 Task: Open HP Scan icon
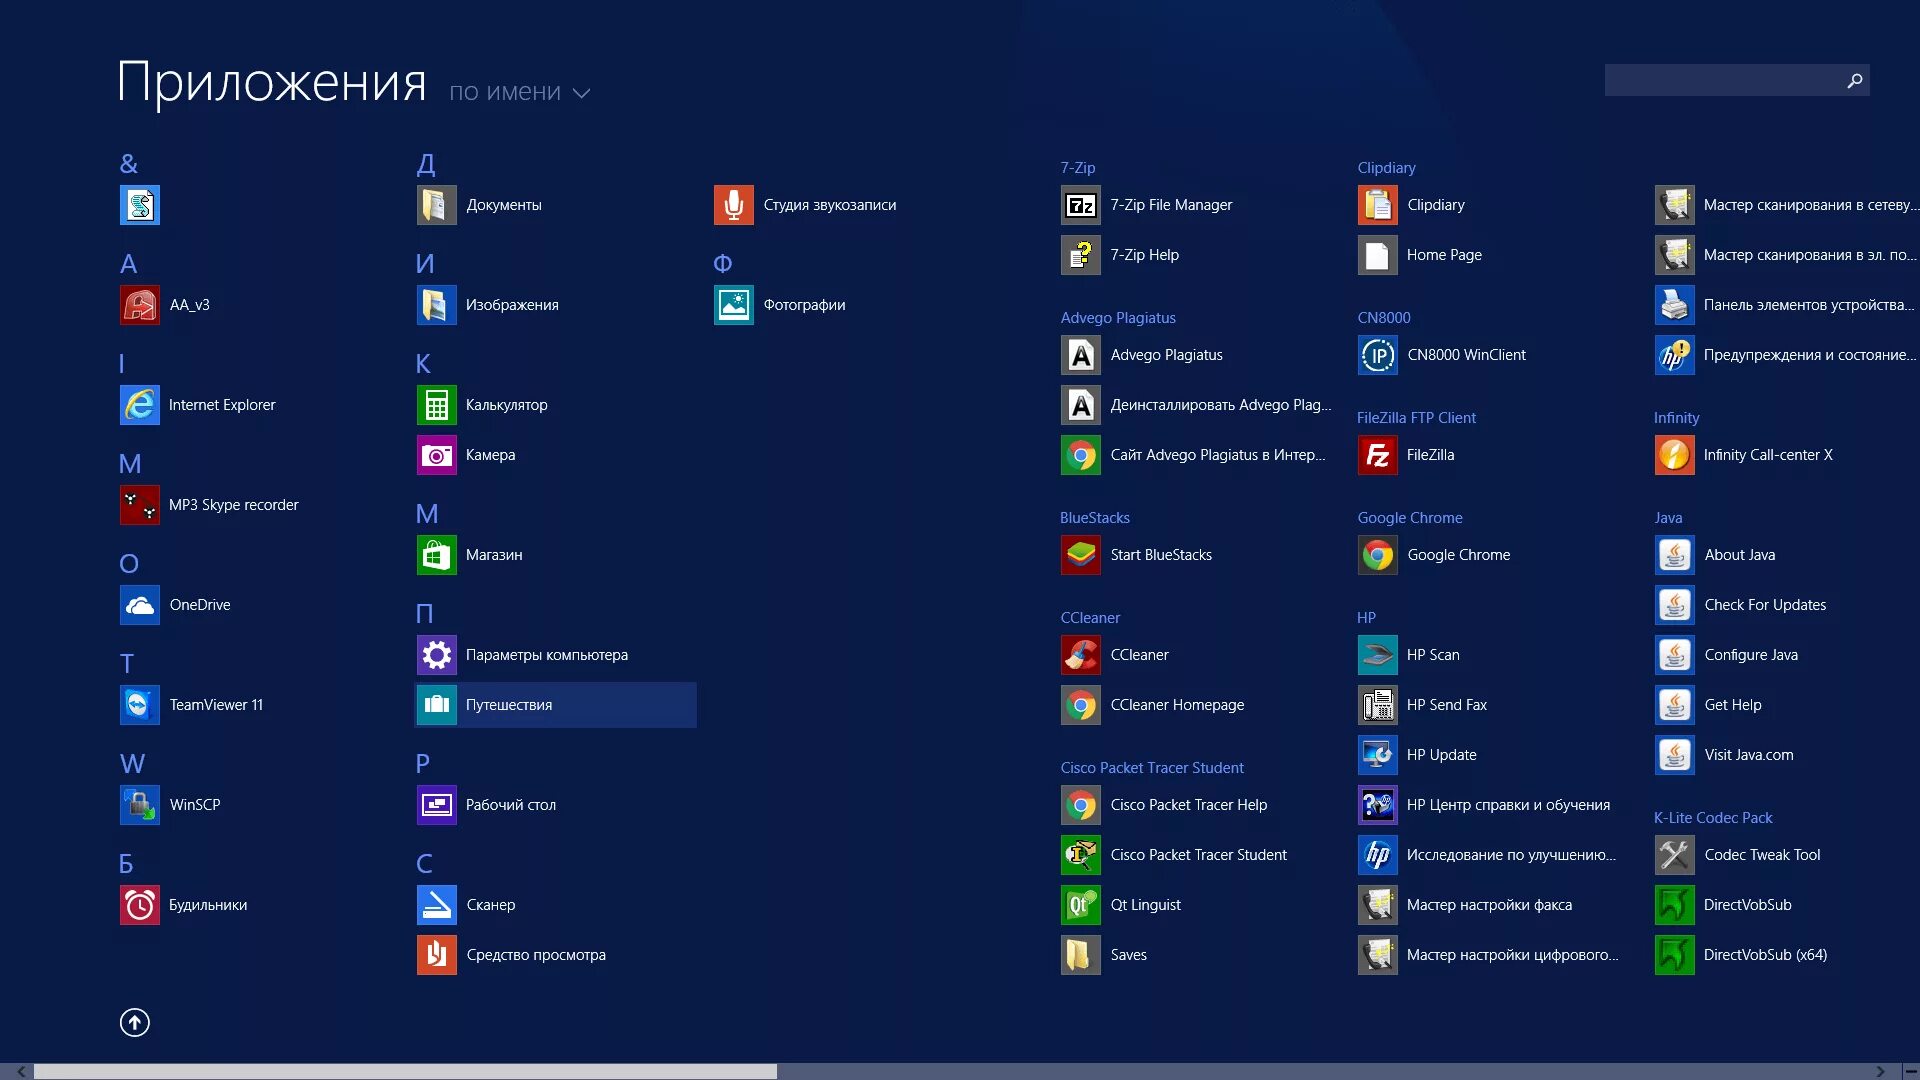(x=1377, y=655)
